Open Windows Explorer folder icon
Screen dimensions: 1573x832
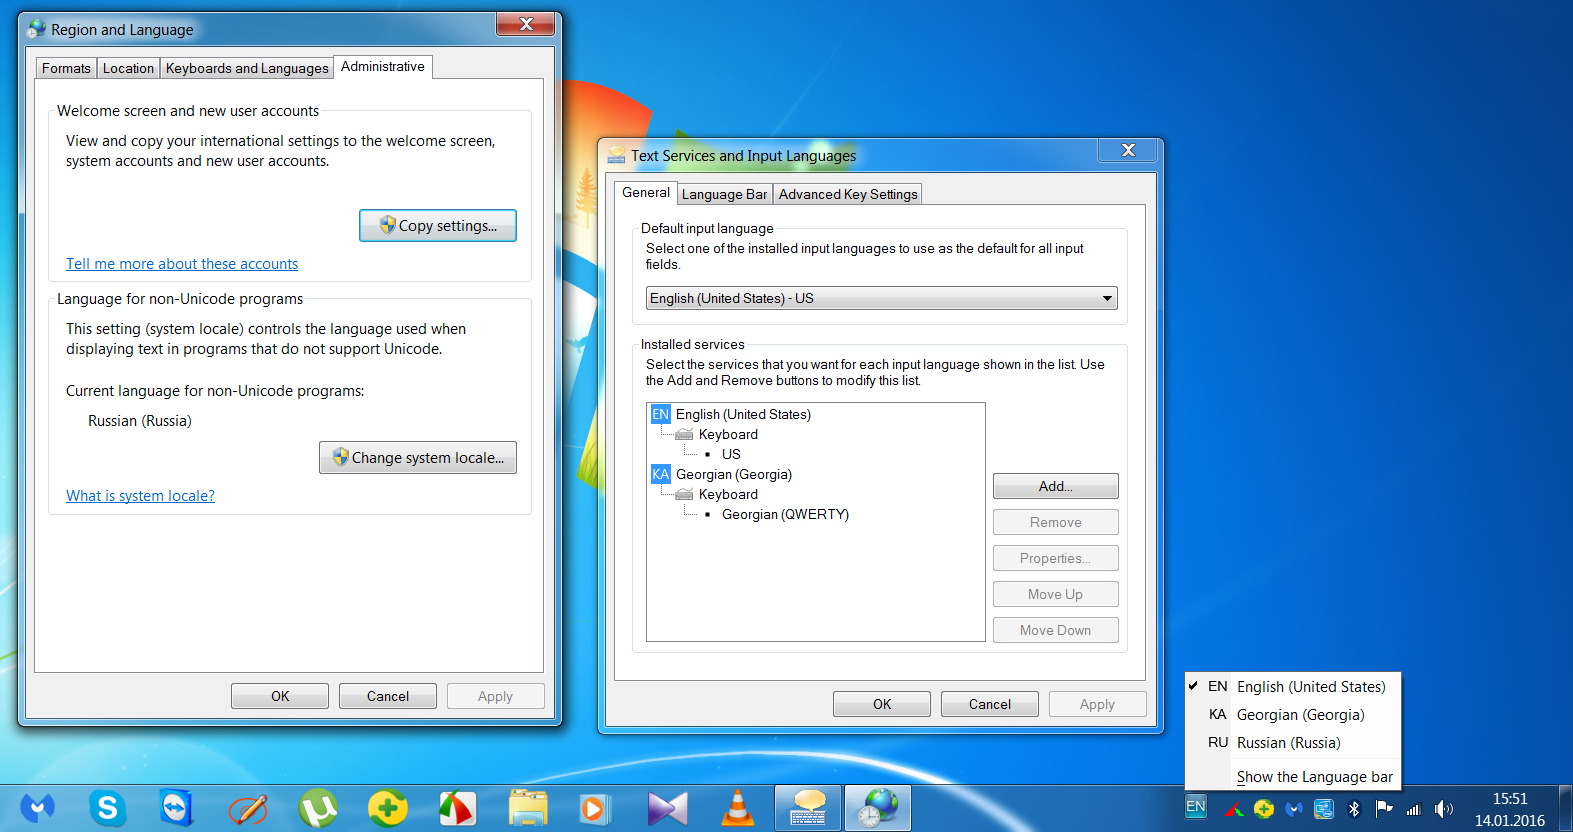pyautogui.click(x=528, y=808)
